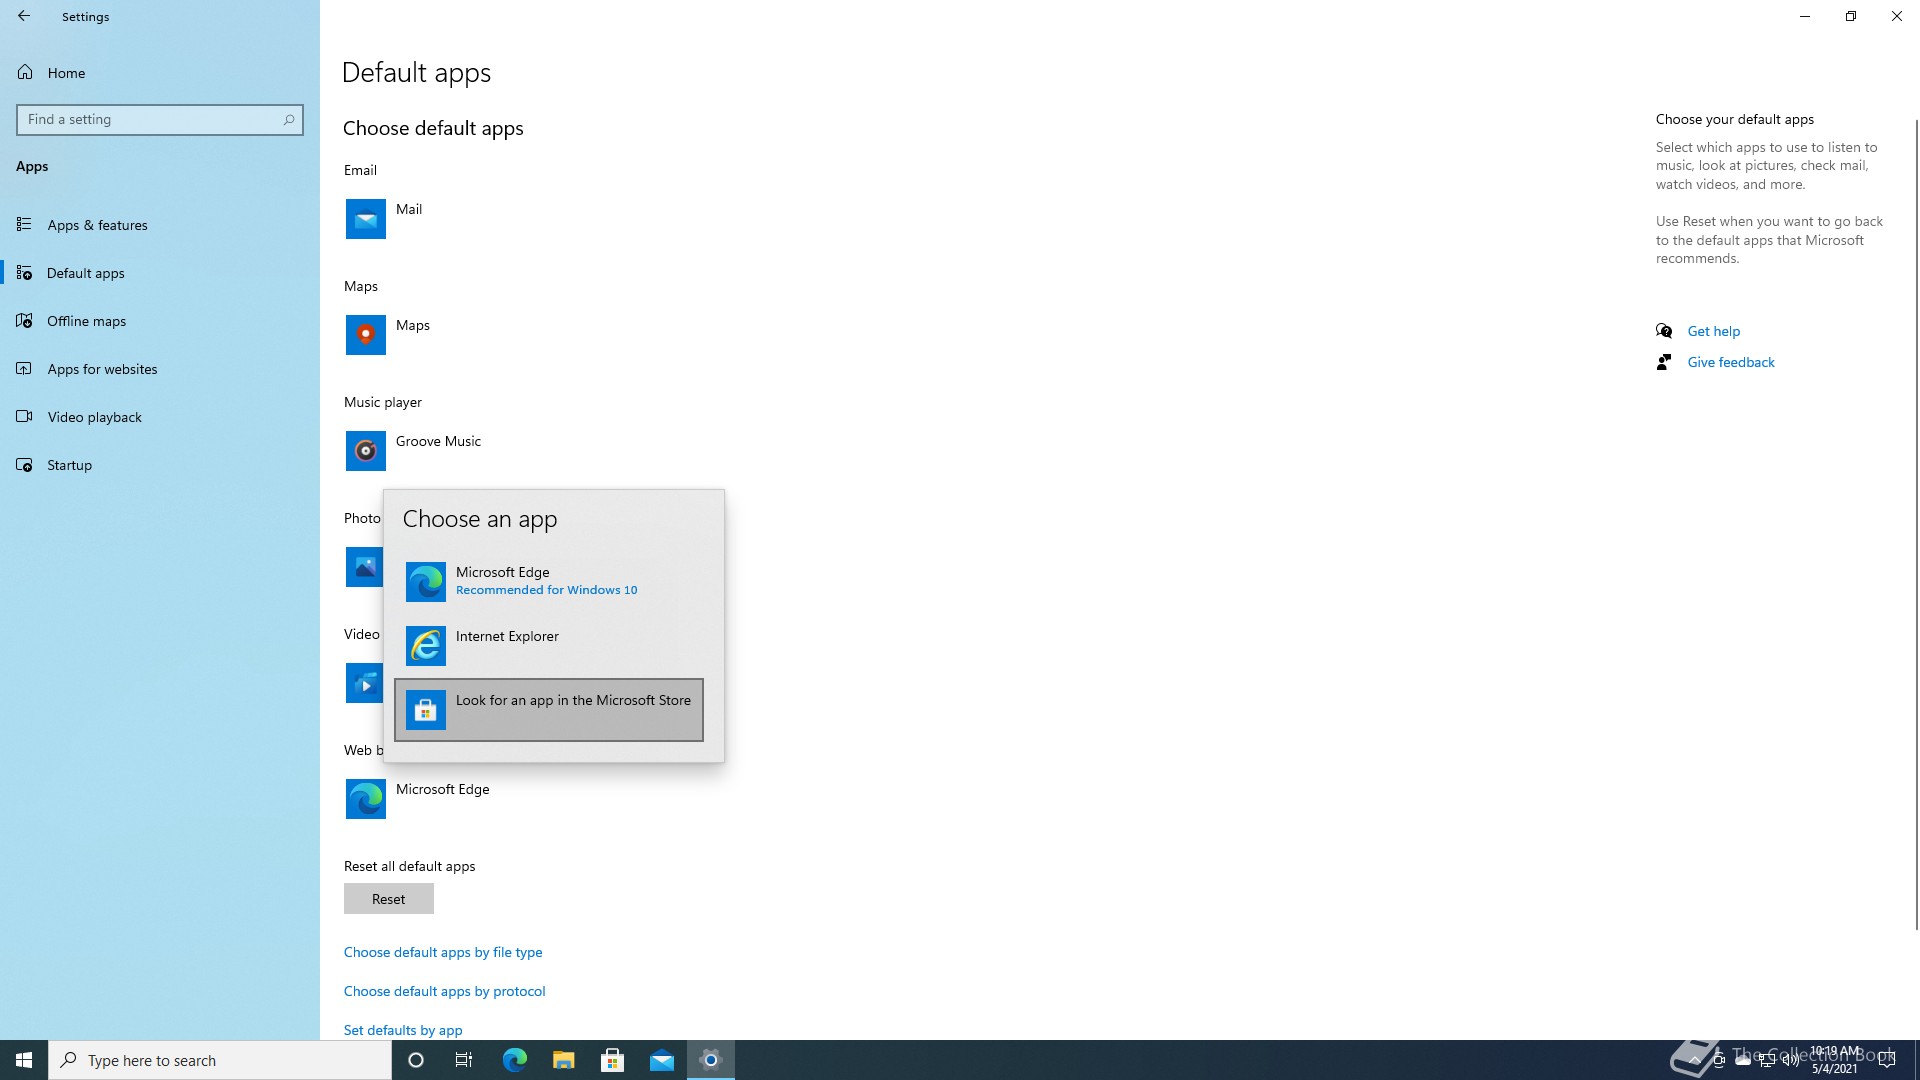This screenshot has width=1920, height=1080.
Task: Click the Internet Explorer icon in popup
Action: point(426,646)
